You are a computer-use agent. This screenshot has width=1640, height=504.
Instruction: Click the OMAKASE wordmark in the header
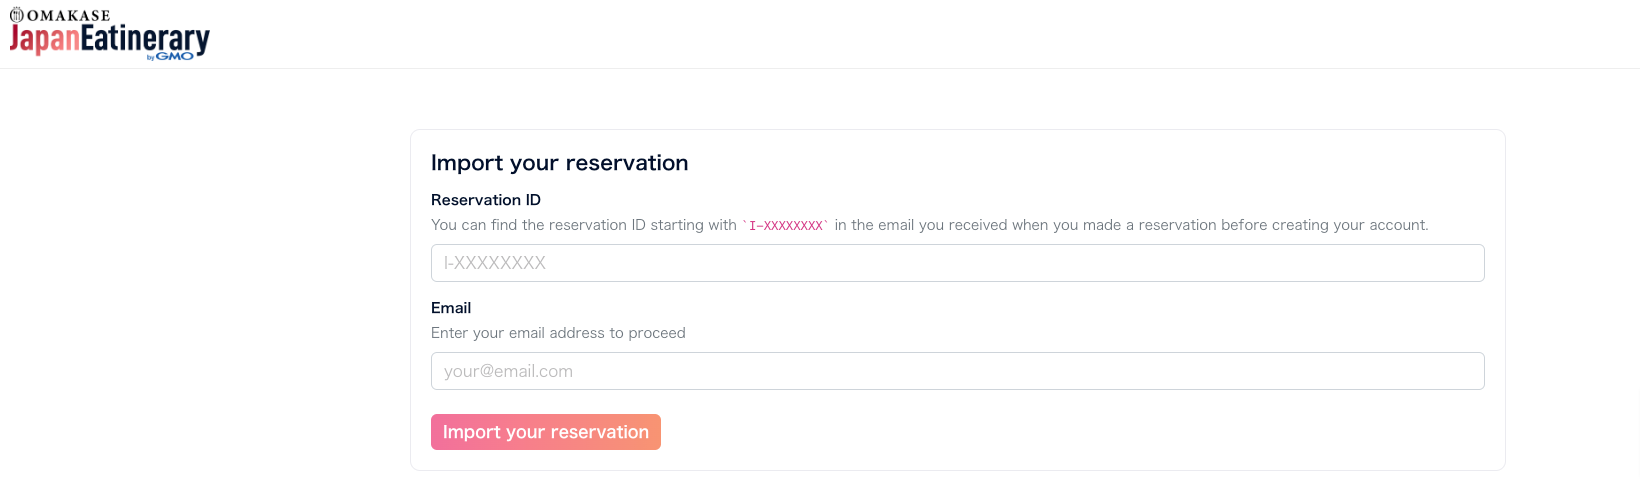pos(68,16)
